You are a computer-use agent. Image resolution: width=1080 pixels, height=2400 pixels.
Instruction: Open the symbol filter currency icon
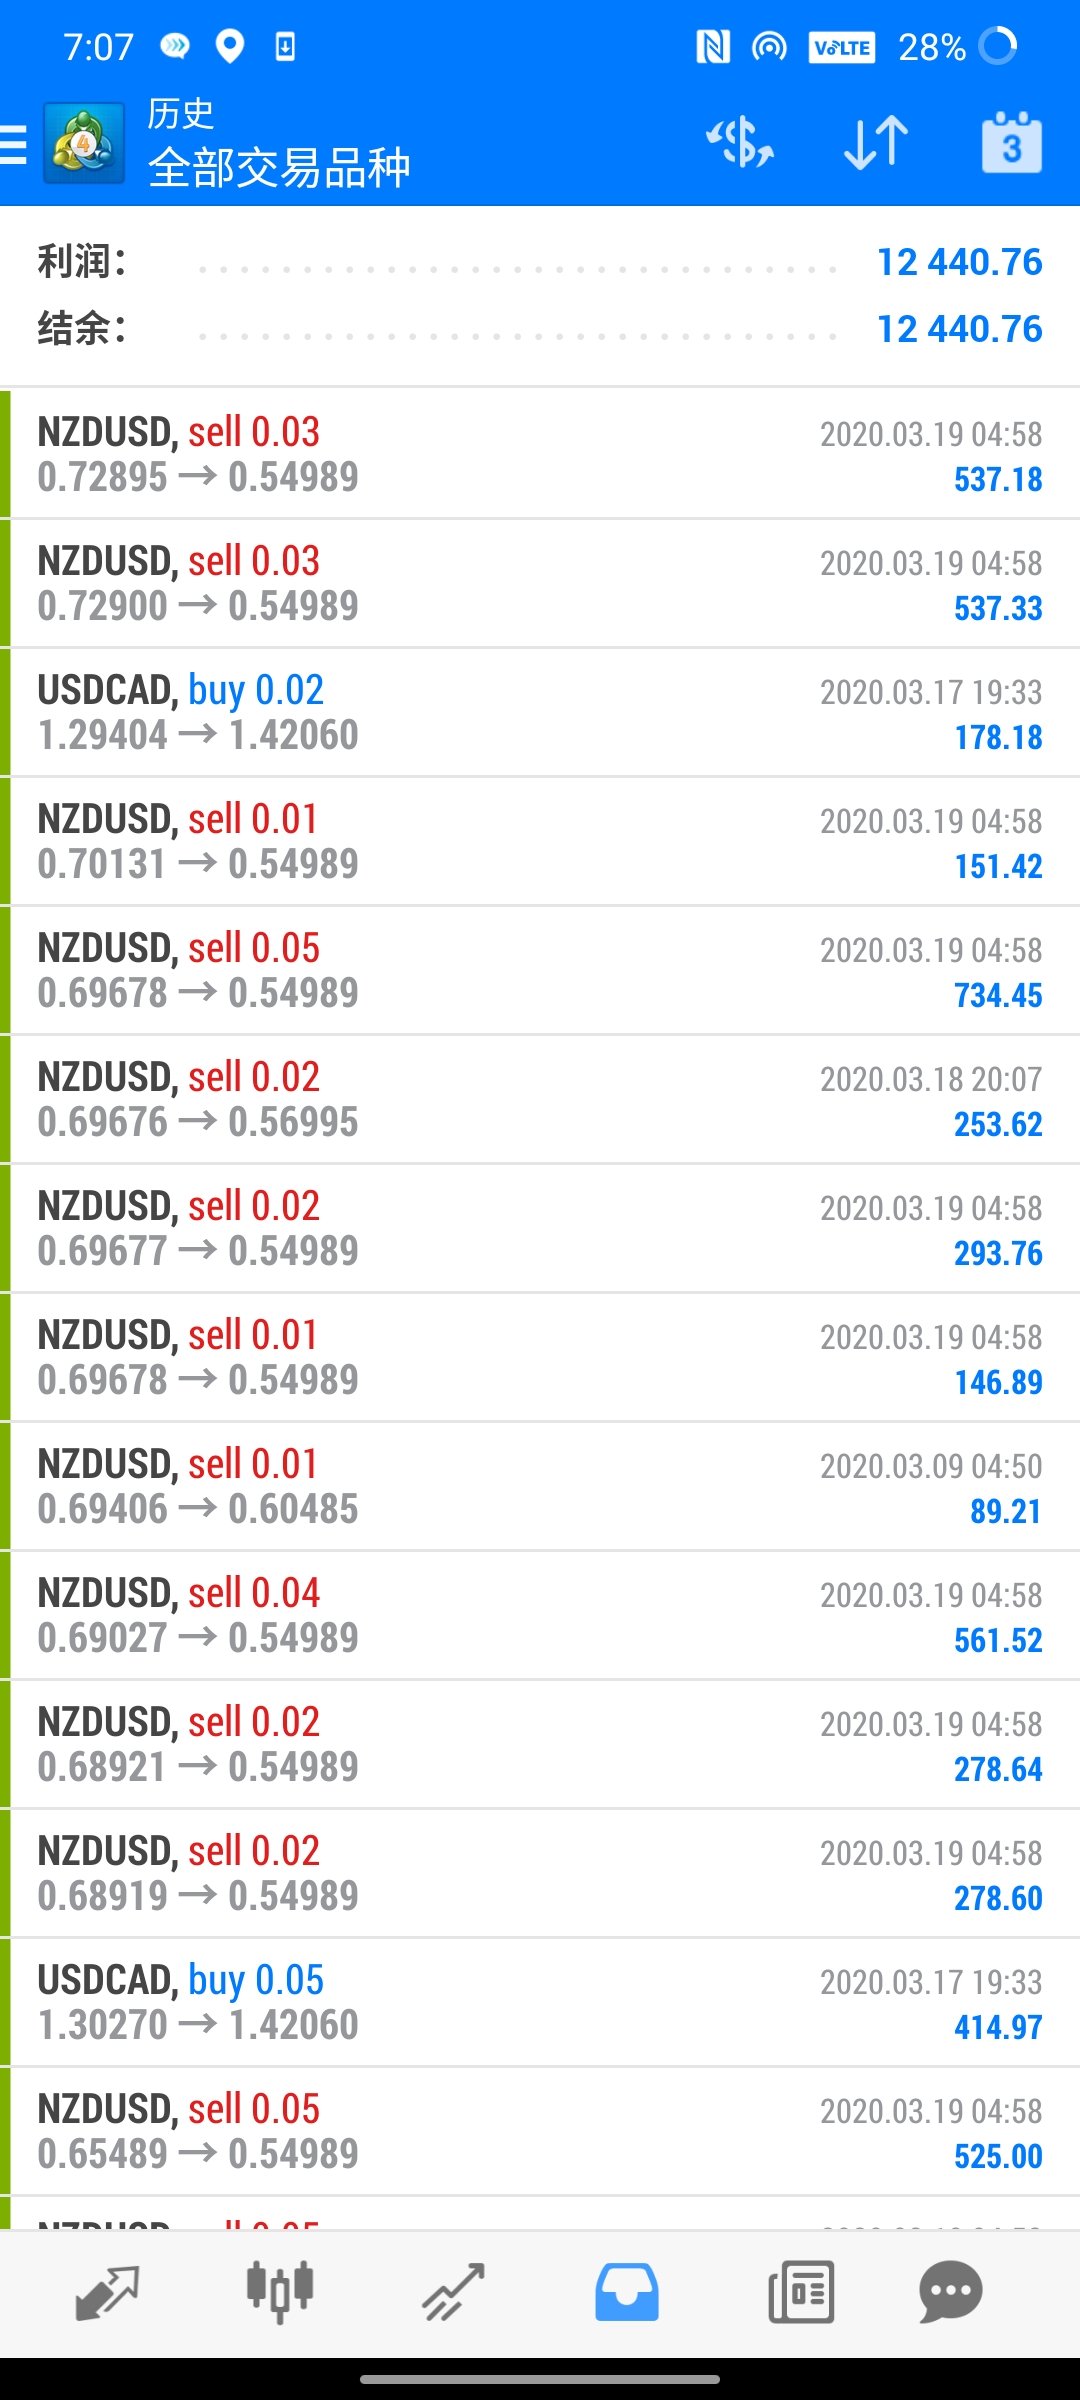pos(740,143)
